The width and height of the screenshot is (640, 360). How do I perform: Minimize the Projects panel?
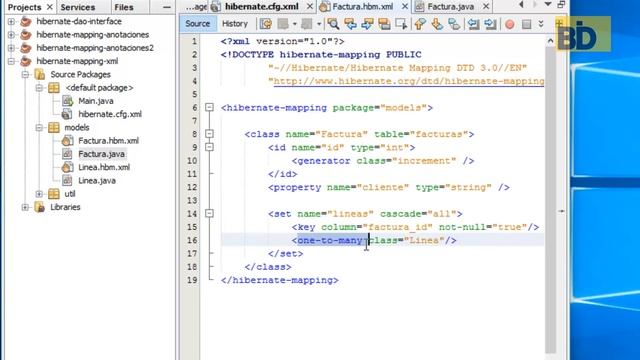click(x=167, y=7)
